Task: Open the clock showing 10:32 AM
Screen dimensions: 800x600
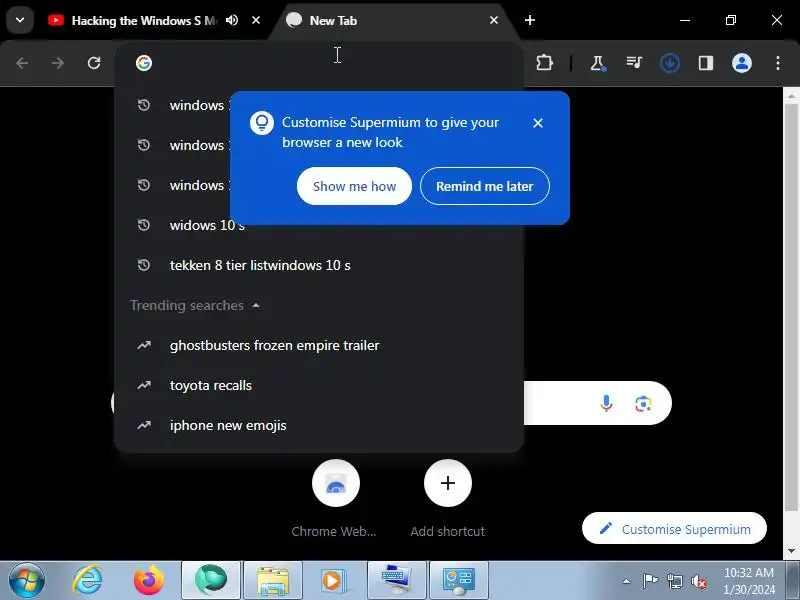Action: [x=748, y=581]
